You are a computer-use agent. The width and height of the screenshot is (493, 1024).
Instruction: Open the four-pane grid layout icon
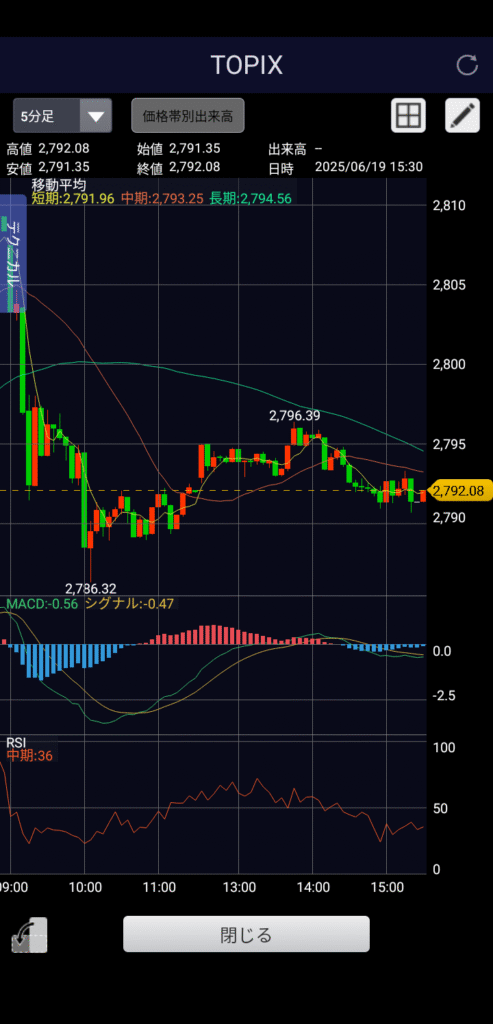click(x=408, y=116)
